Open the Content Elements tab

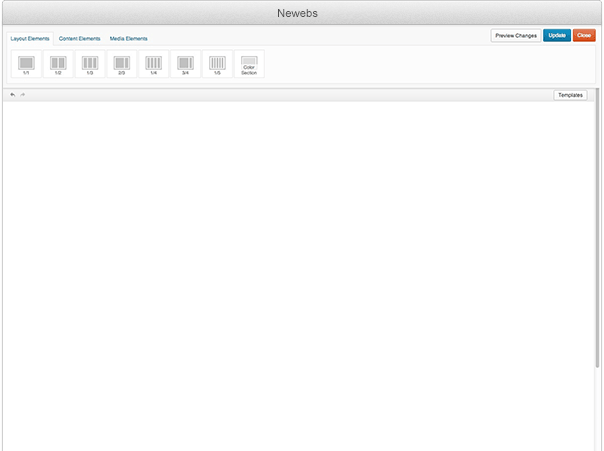pyautogui.click(x=80, y=38)
